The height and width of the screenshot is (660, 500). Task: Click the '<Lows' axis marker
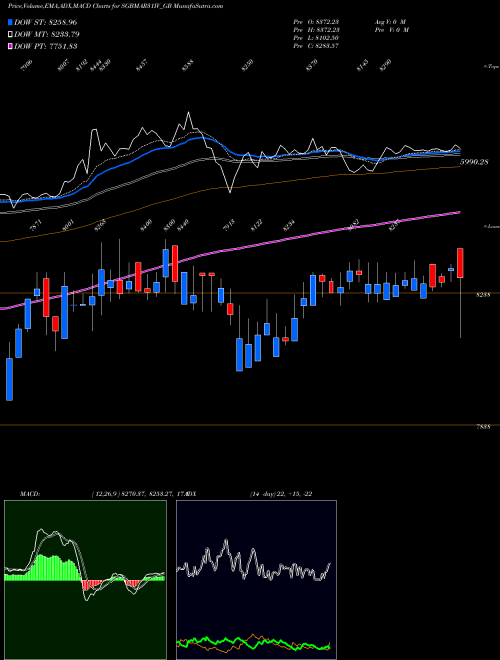click(x=492, y=226)
